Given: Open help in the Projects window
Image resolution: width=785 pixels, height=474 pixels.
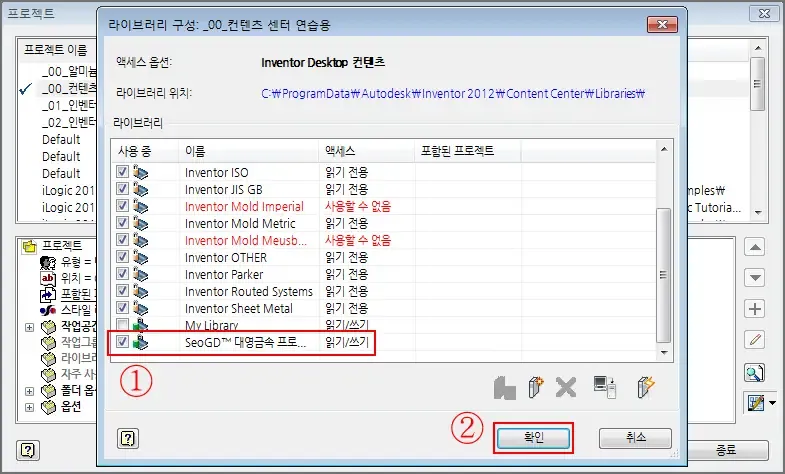Looking at the screenshot, I should coord(28,450).
